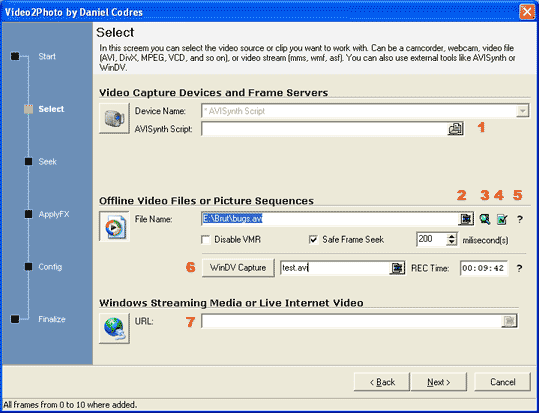This screenshot has height=413, width=539.
Task: Click the WinDV Capture button
Action: coord(238,268)
